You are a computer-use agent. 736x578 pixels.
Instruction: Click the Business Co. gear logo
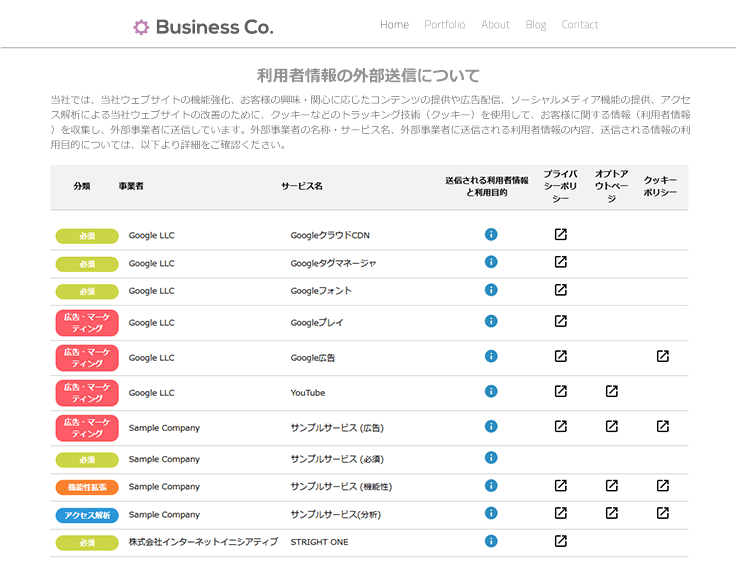[141, 27]
